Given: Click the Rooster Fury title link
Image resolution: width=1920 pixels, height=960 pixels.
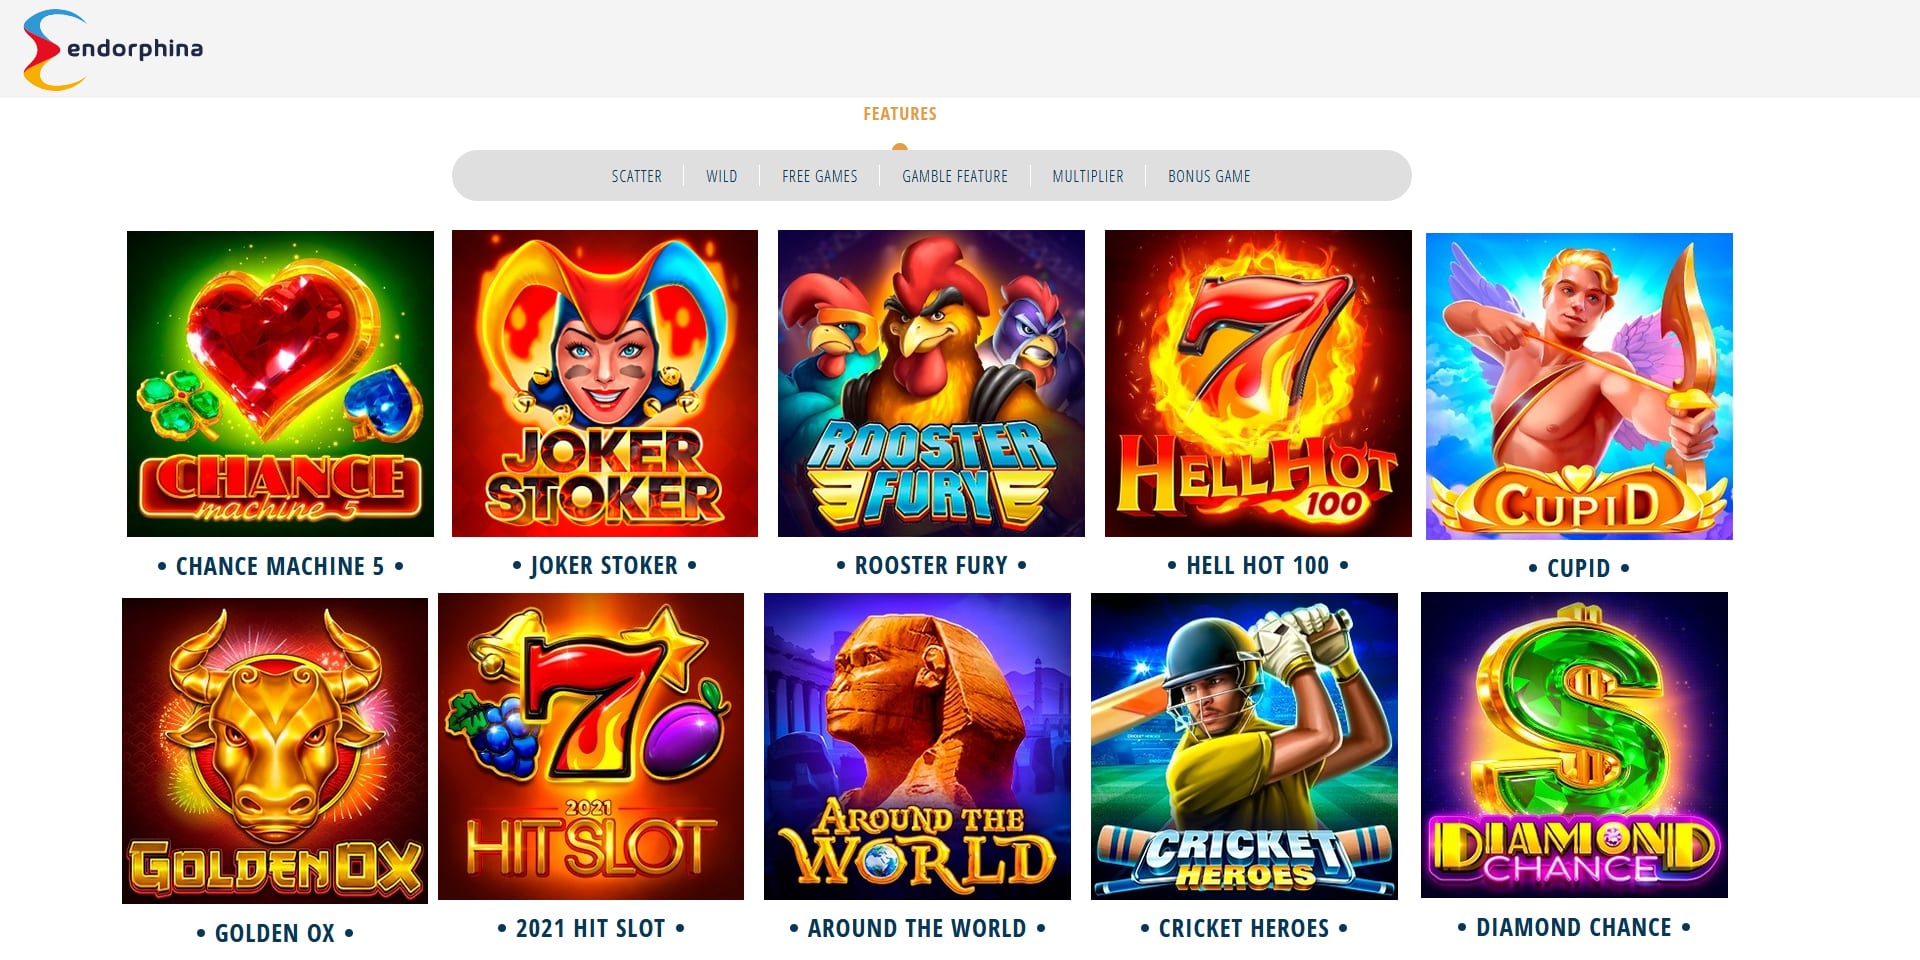Looking at the screenshot, I should coord(931,566).
